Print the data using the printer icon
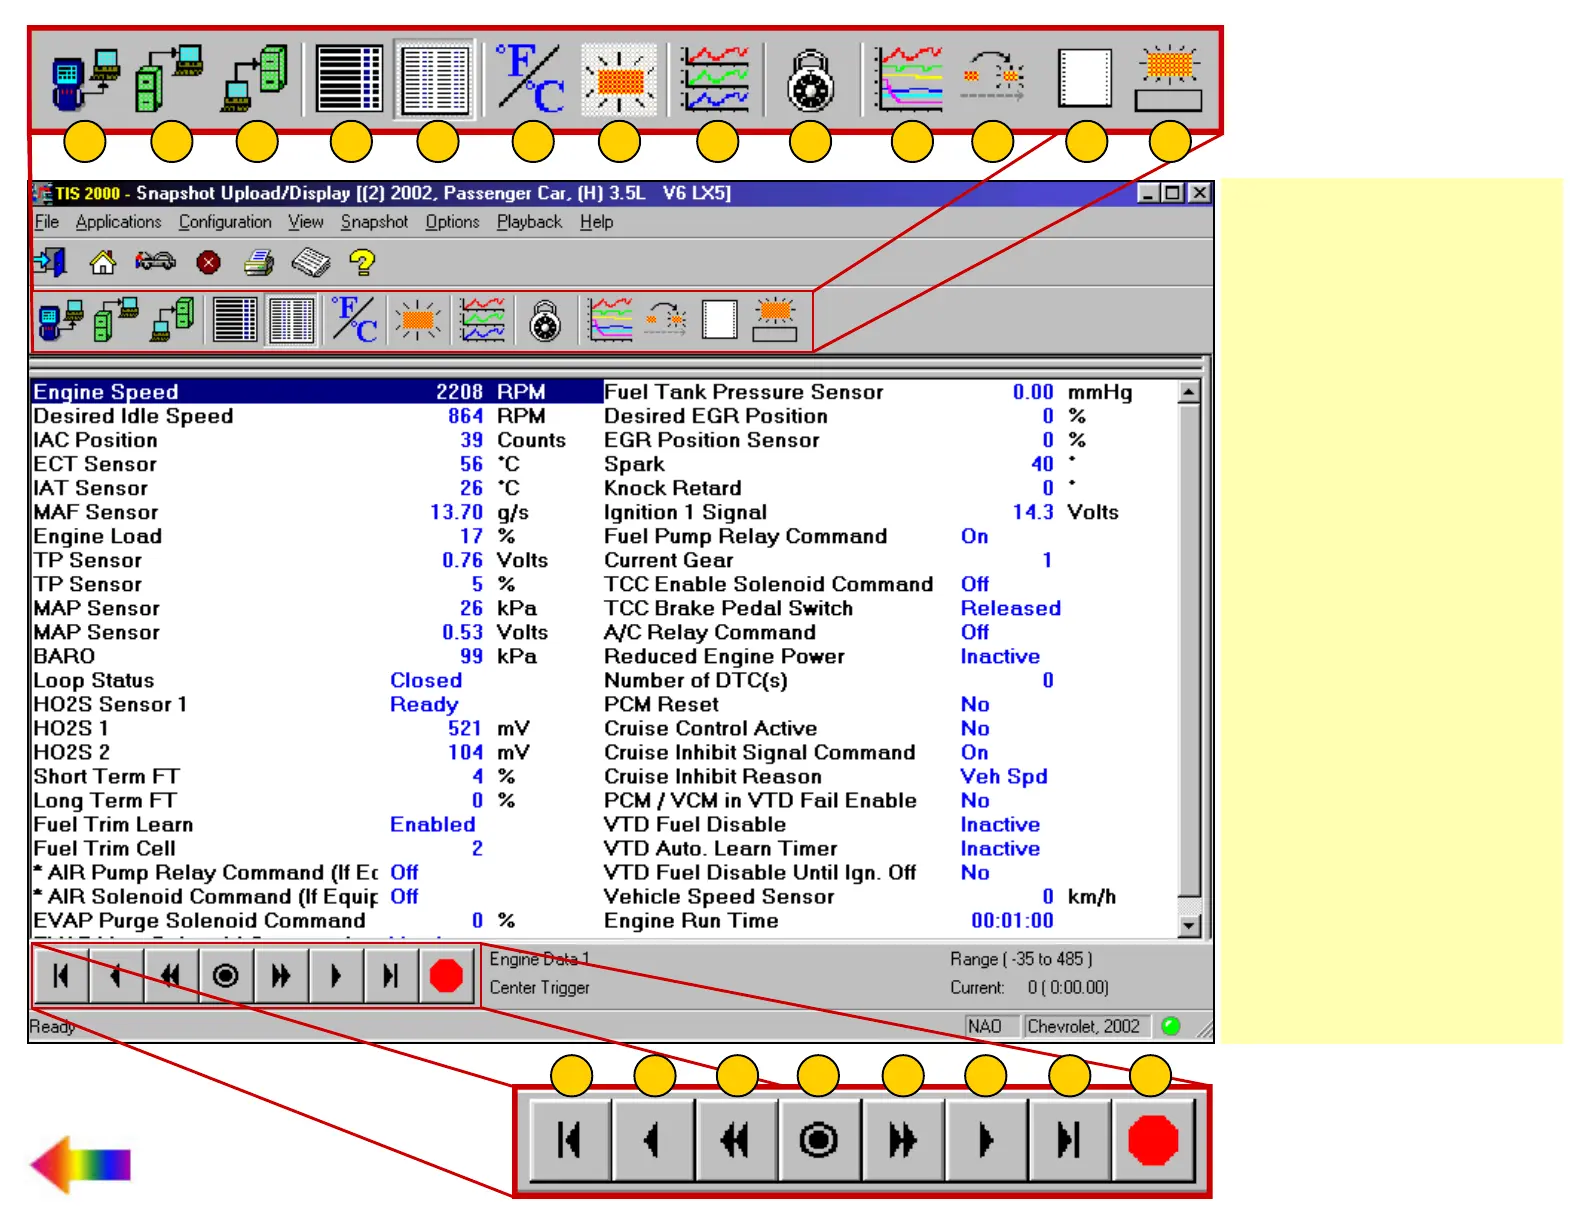1584x1224 pixels. click(x=259, y=263)
